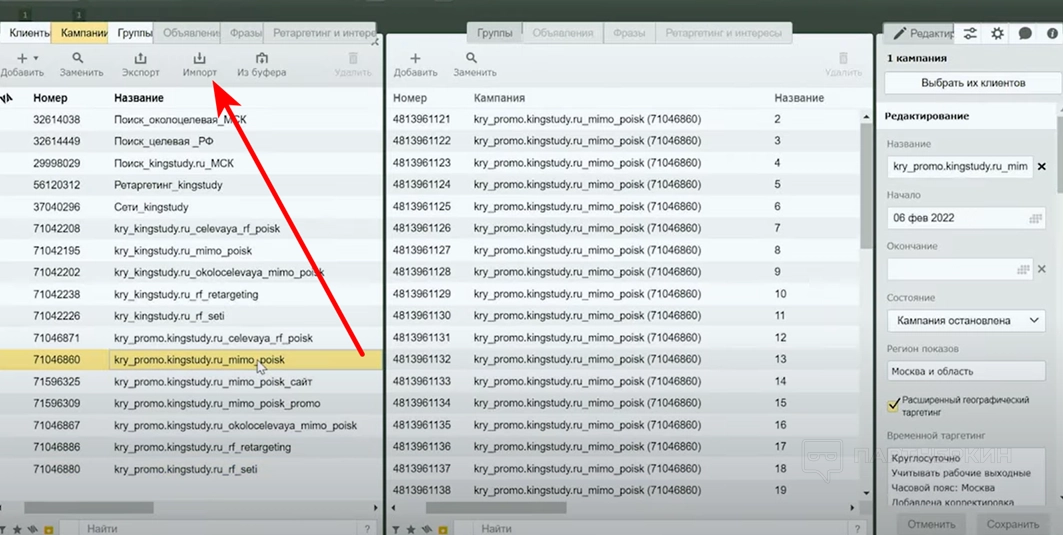Click the Export (Экспорт) icon in campaigns panel
Screen dimensions: 1063x535
pos(140,60)
